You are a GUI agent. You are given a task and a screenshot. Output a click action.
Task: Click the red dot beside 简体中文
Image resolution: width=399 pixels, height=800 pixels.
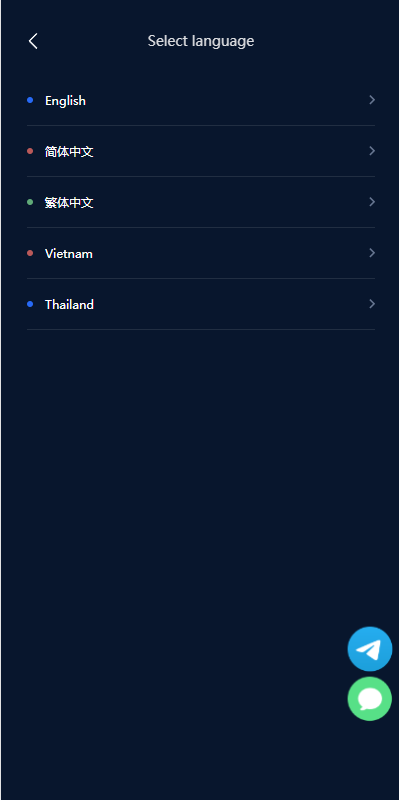click(30, 151)
